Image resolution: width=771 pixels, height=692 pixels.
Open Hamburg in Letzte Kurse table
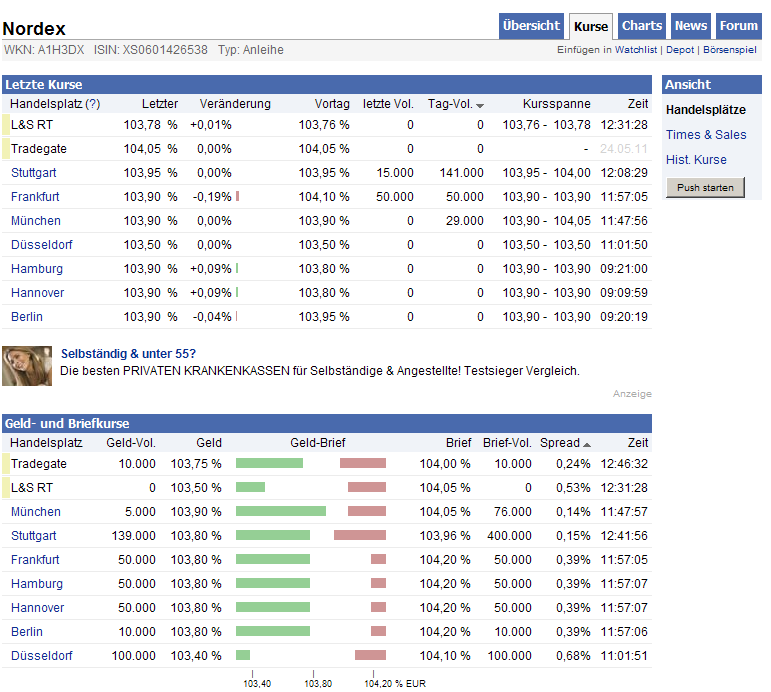pos(37,269)
